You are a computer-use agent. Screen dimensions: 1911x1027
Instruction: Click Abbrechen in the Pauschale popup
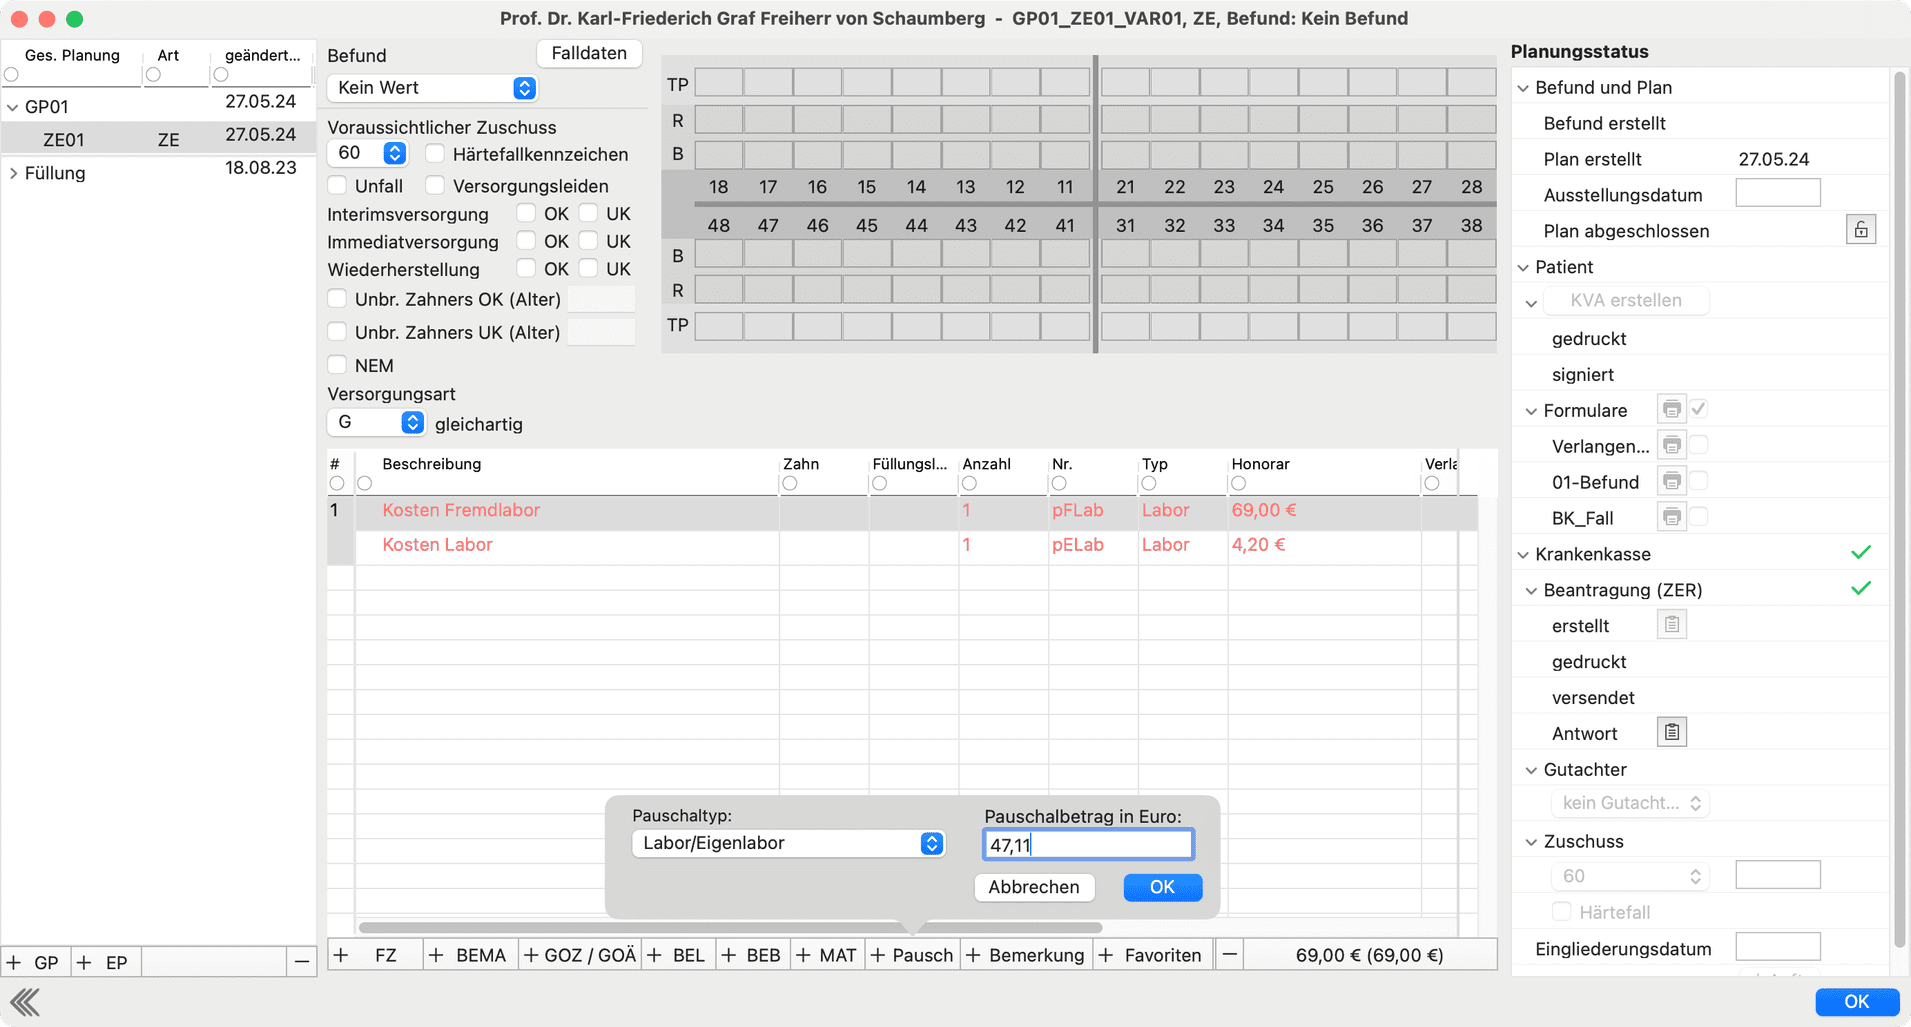[x=1034, y=887]
